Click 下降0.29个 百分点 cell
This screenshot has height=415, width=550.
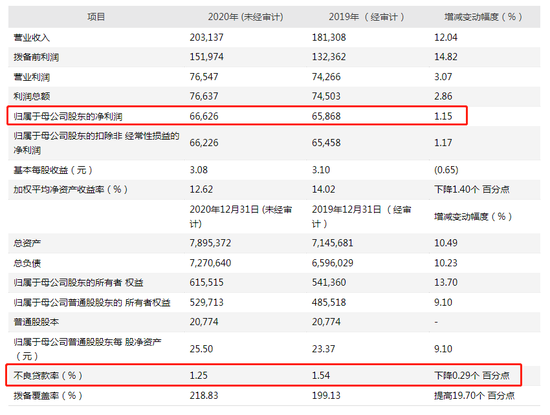click(472, 376)
